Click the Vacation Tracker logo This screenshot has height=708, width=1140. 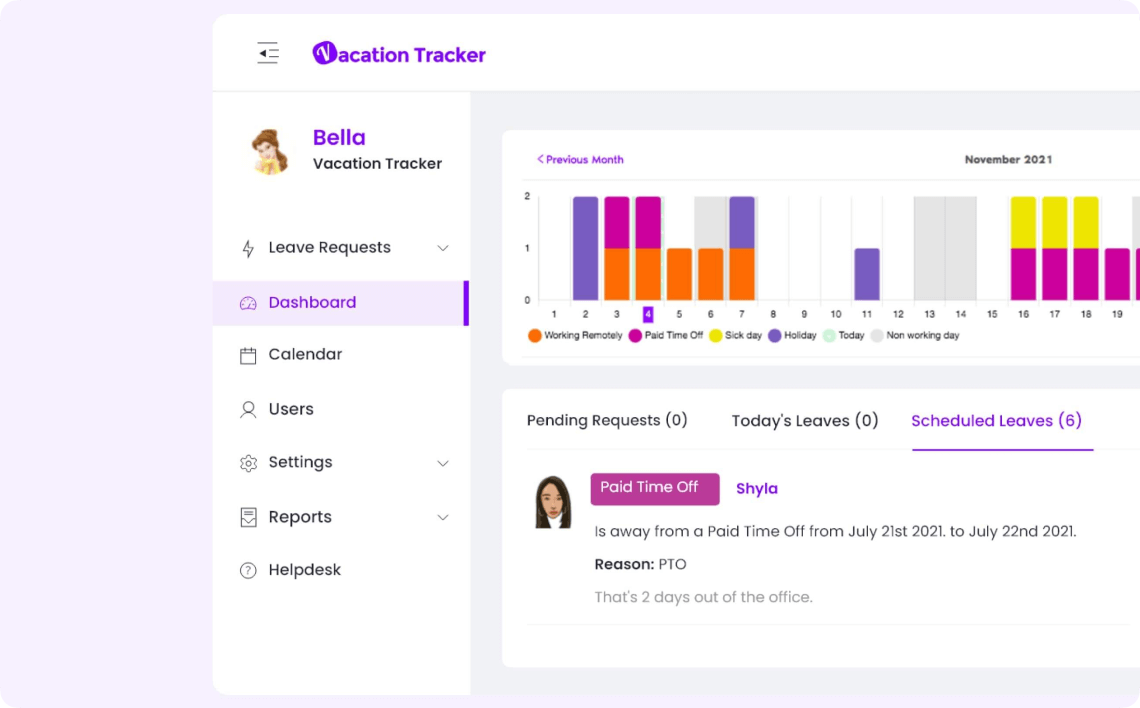point(399,53)
